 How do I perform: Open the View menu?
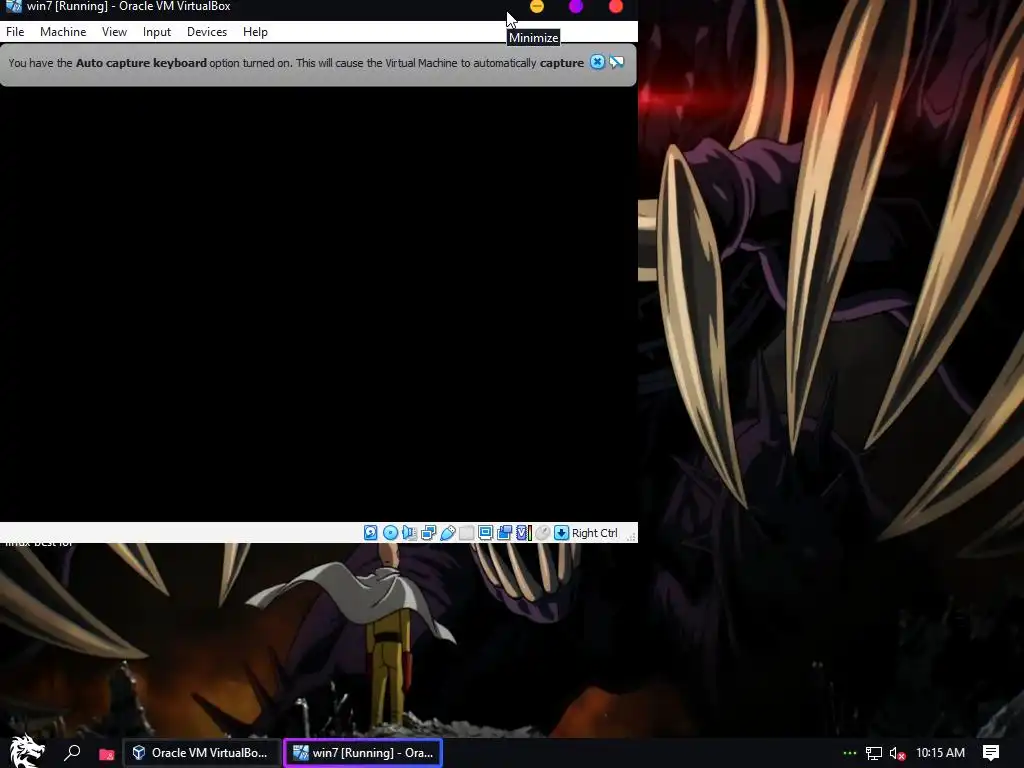114,32
